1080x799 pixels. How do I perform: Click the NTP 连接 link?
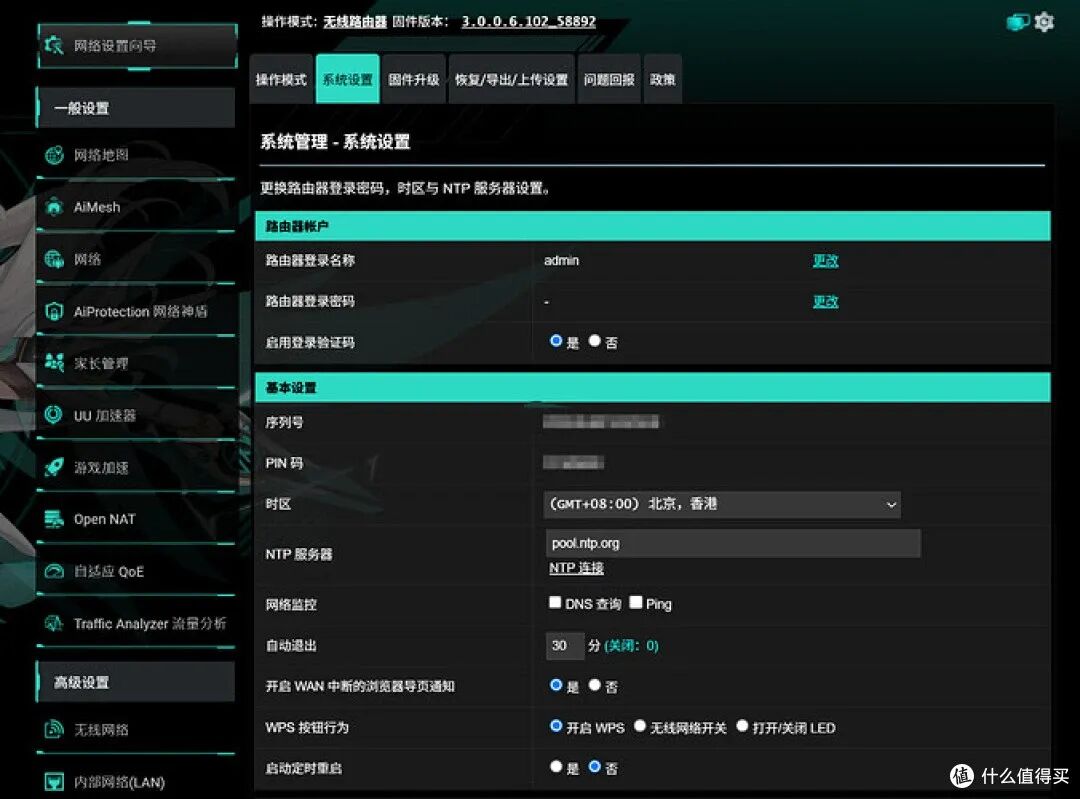576,568
